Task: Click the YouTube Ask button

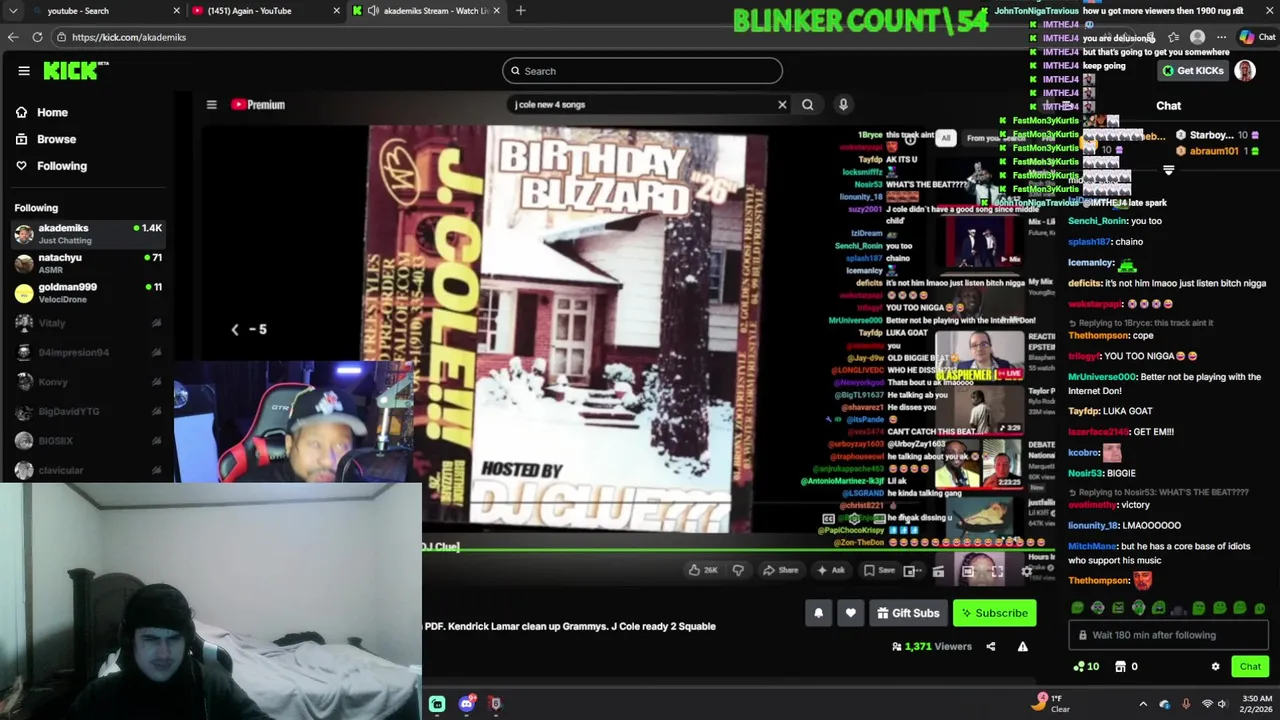Action: click(x=831, y=570)
